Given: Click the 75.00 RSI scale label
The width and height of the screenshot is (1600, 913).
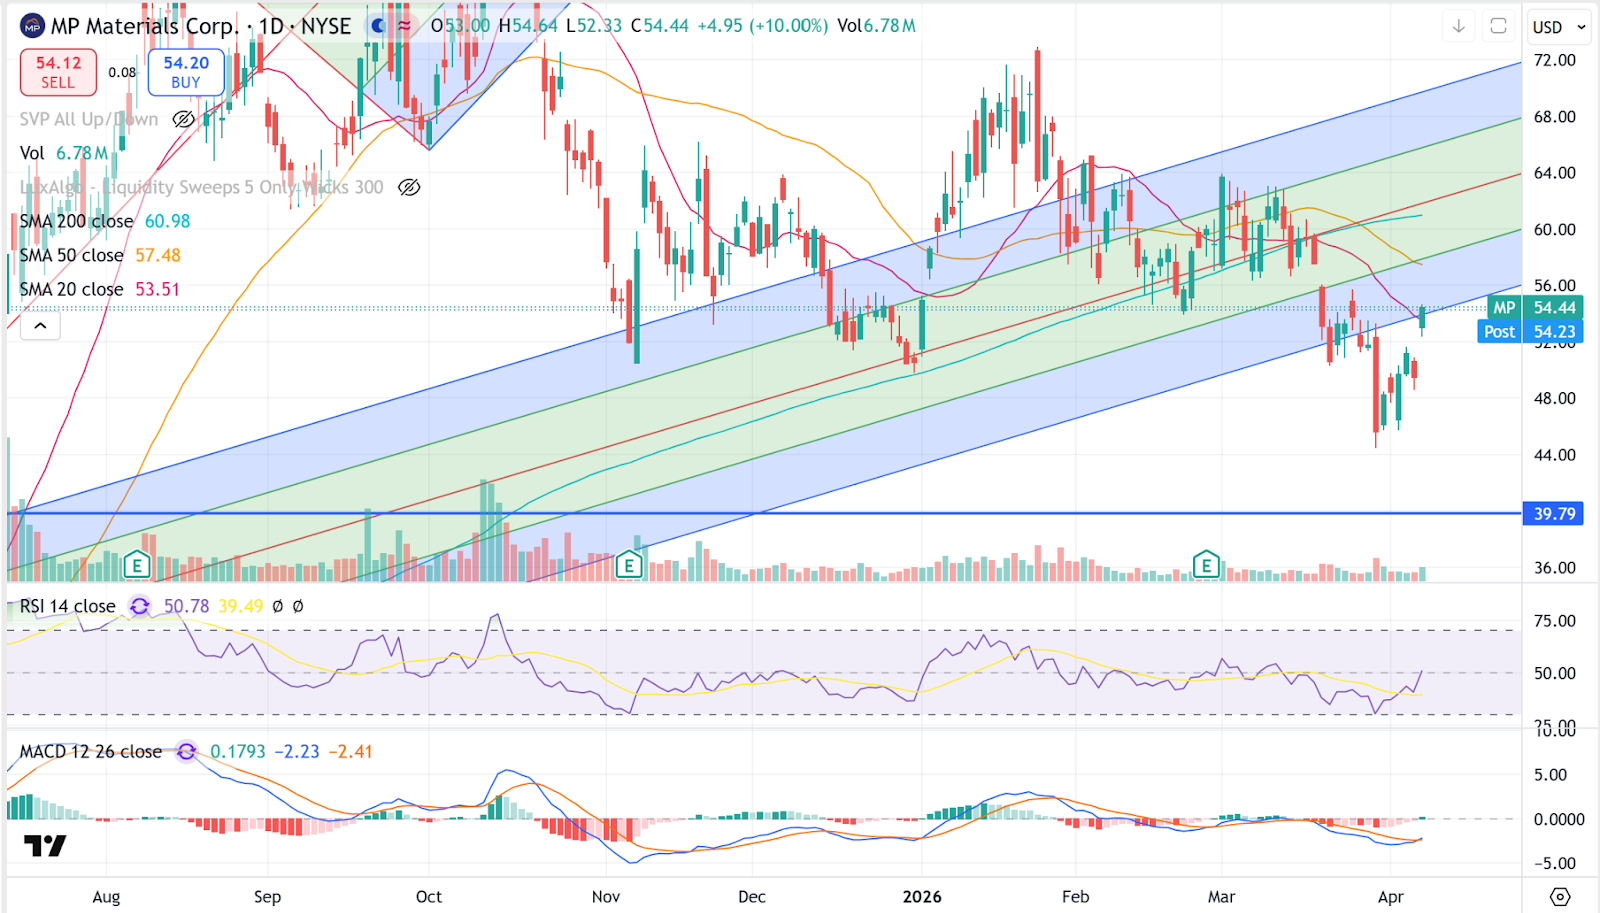Looking at the screenshot, I should pos(1555,621).
